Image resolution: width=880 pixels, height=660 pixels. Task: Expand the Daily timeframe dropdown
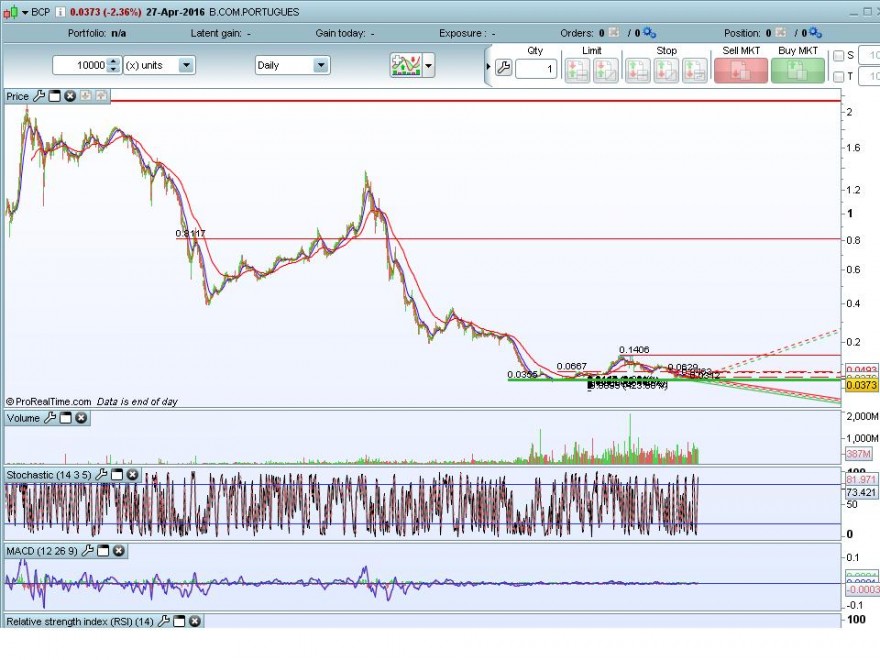tap(320, 65)
